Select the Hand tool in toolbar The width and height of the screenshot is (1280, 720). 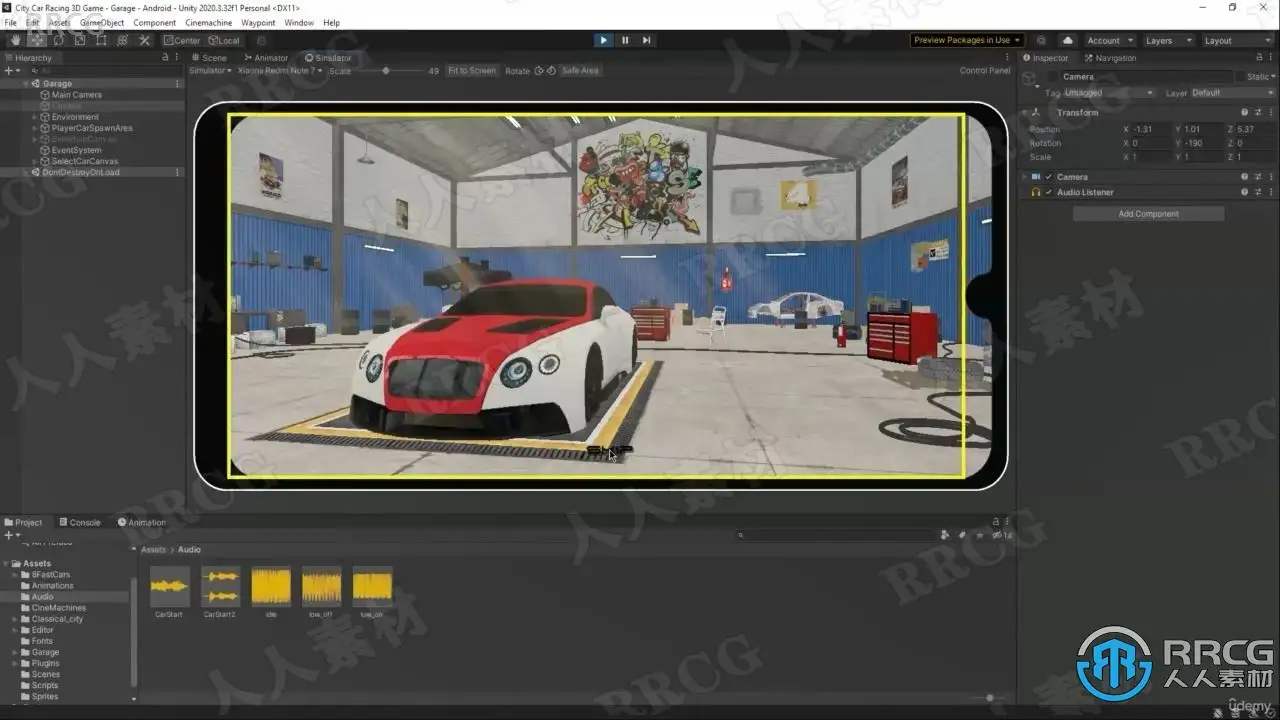coord(15,40)
